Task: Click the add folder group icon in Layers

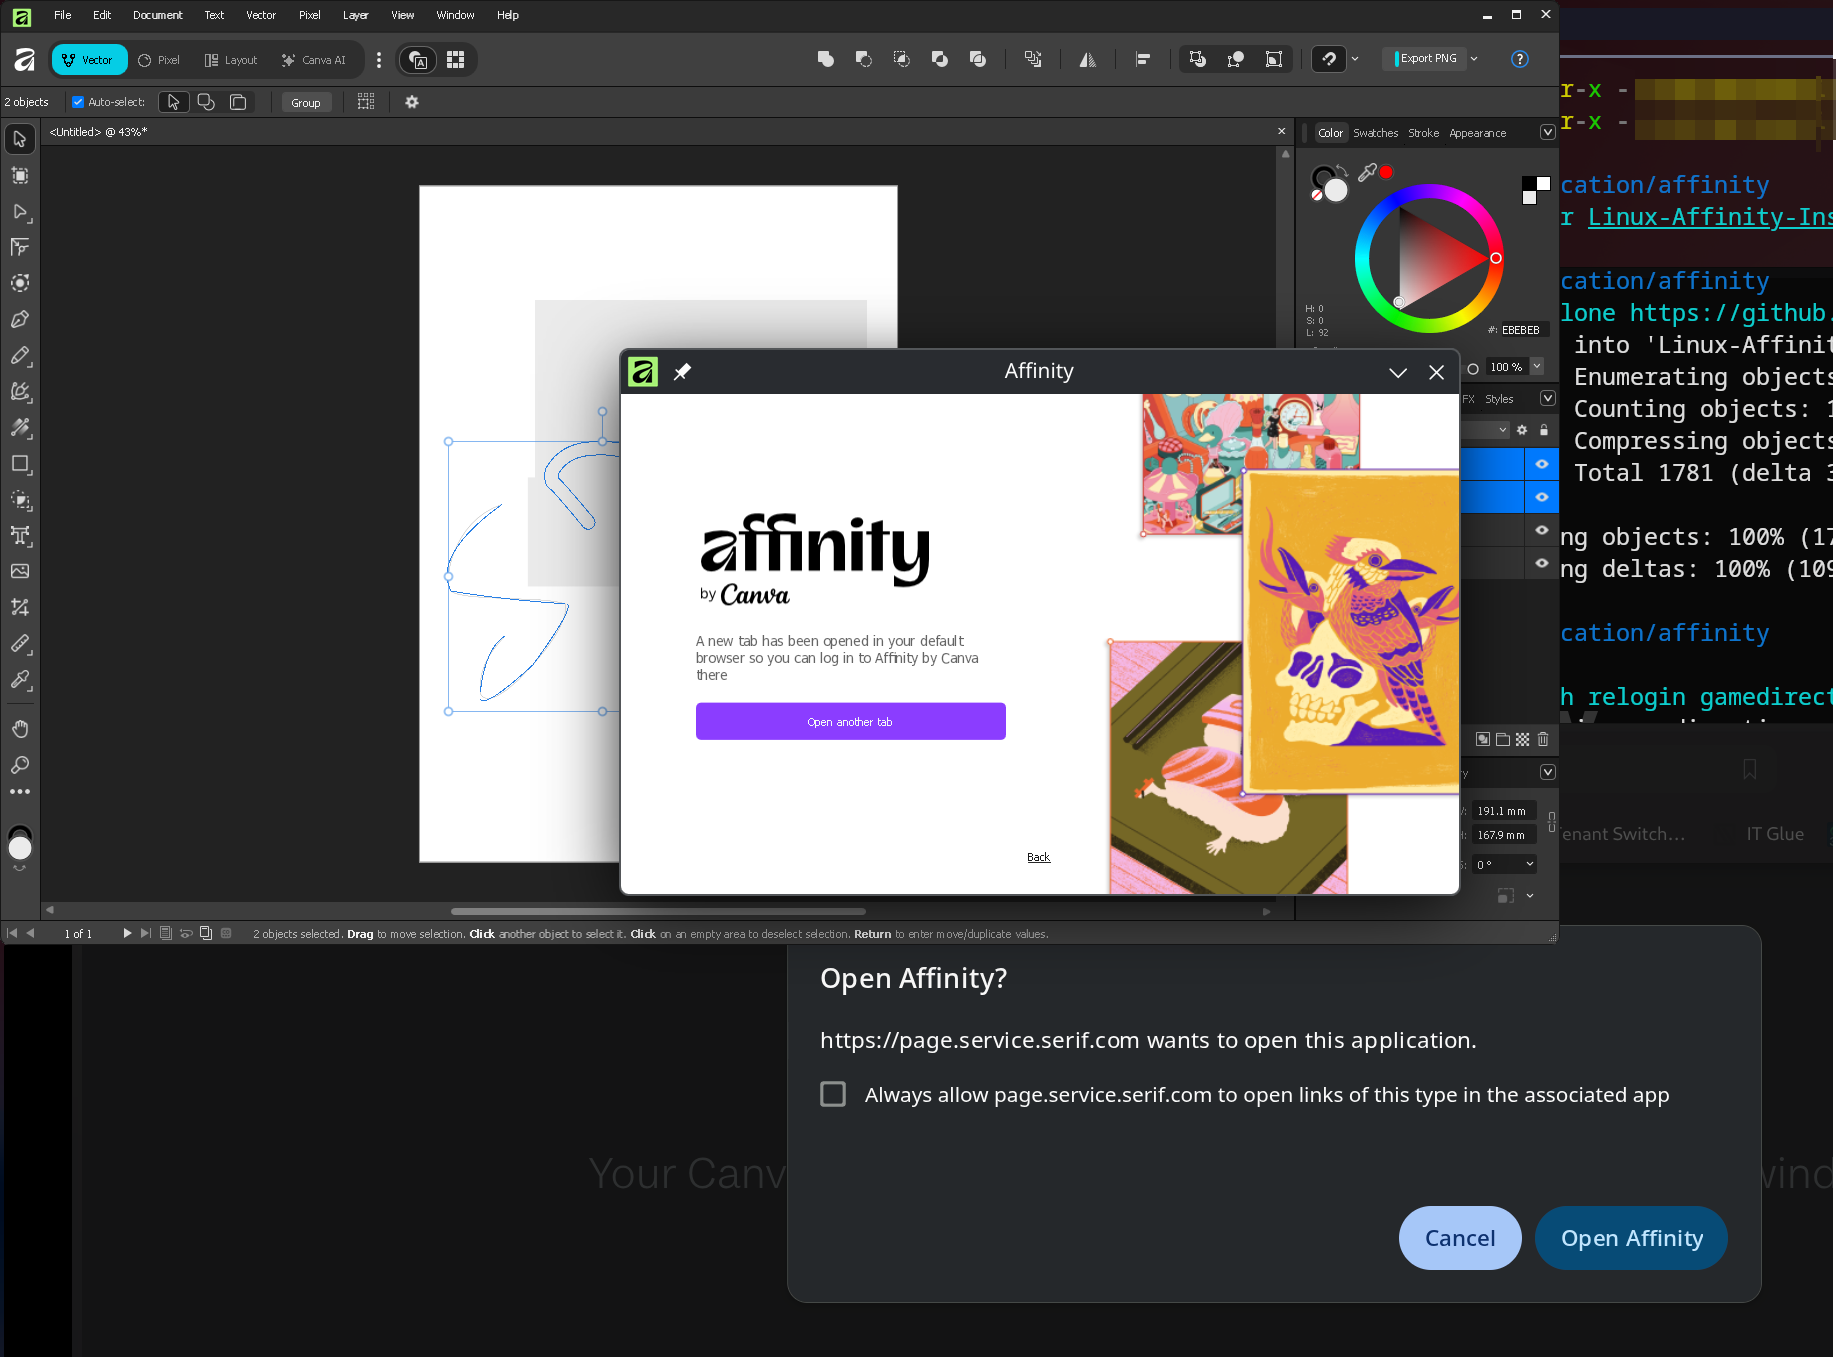Action: coord(1503,739)
